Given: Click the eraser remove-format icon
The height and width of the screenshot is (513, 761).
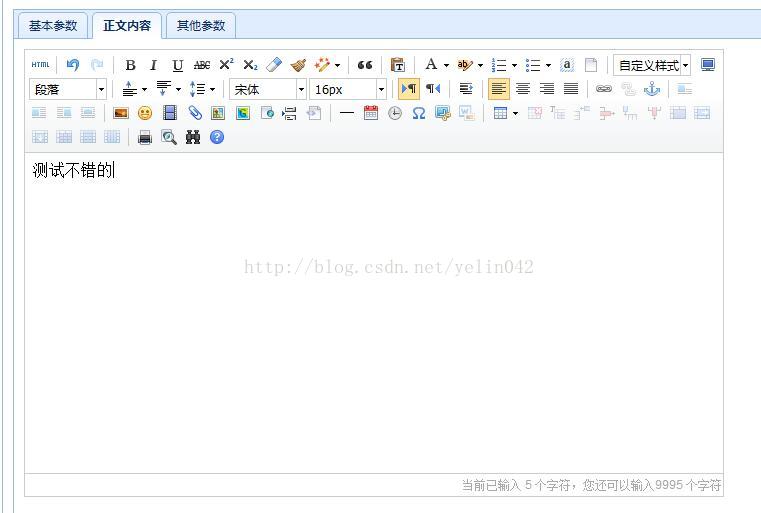Looking at the screenshot, I should (x=274, y=65).
